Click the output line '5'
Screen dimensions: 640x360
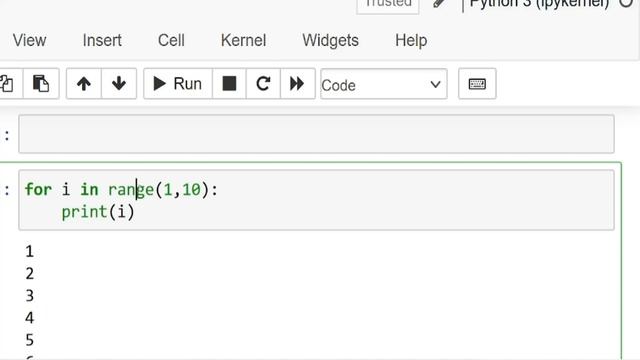click(x=29, y=340)
